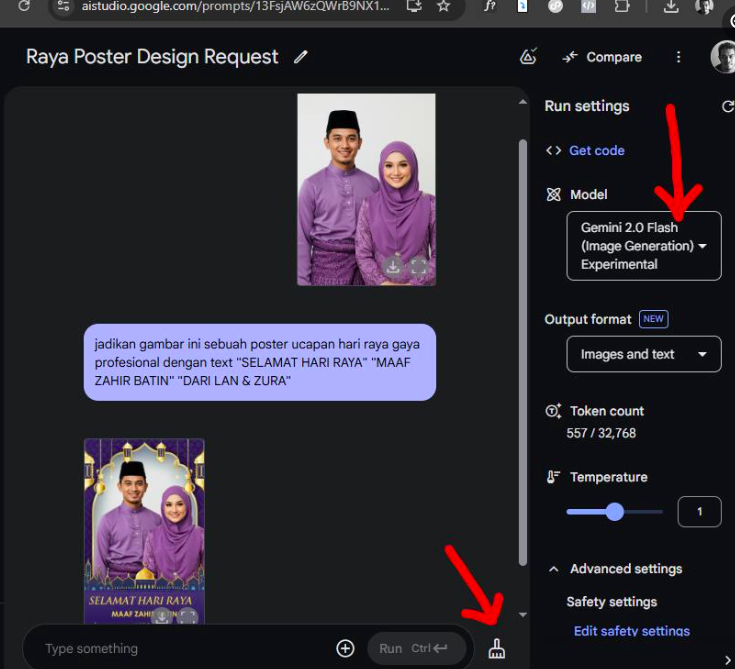This screenshot has width=735, height=669.
Task: Expand the generated Raya poster fullscreen
Action: (x=188, y=617)
